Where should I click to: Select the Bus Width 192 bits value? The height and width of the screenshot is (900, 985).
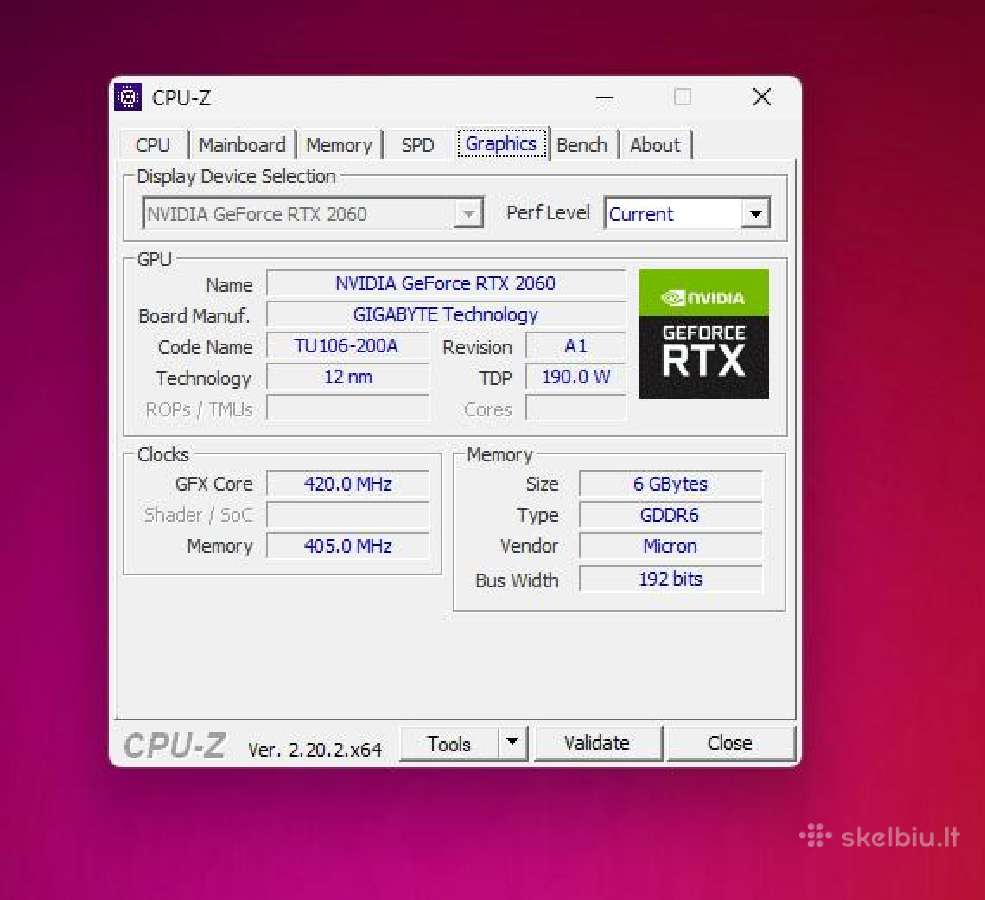pos(670,578)
